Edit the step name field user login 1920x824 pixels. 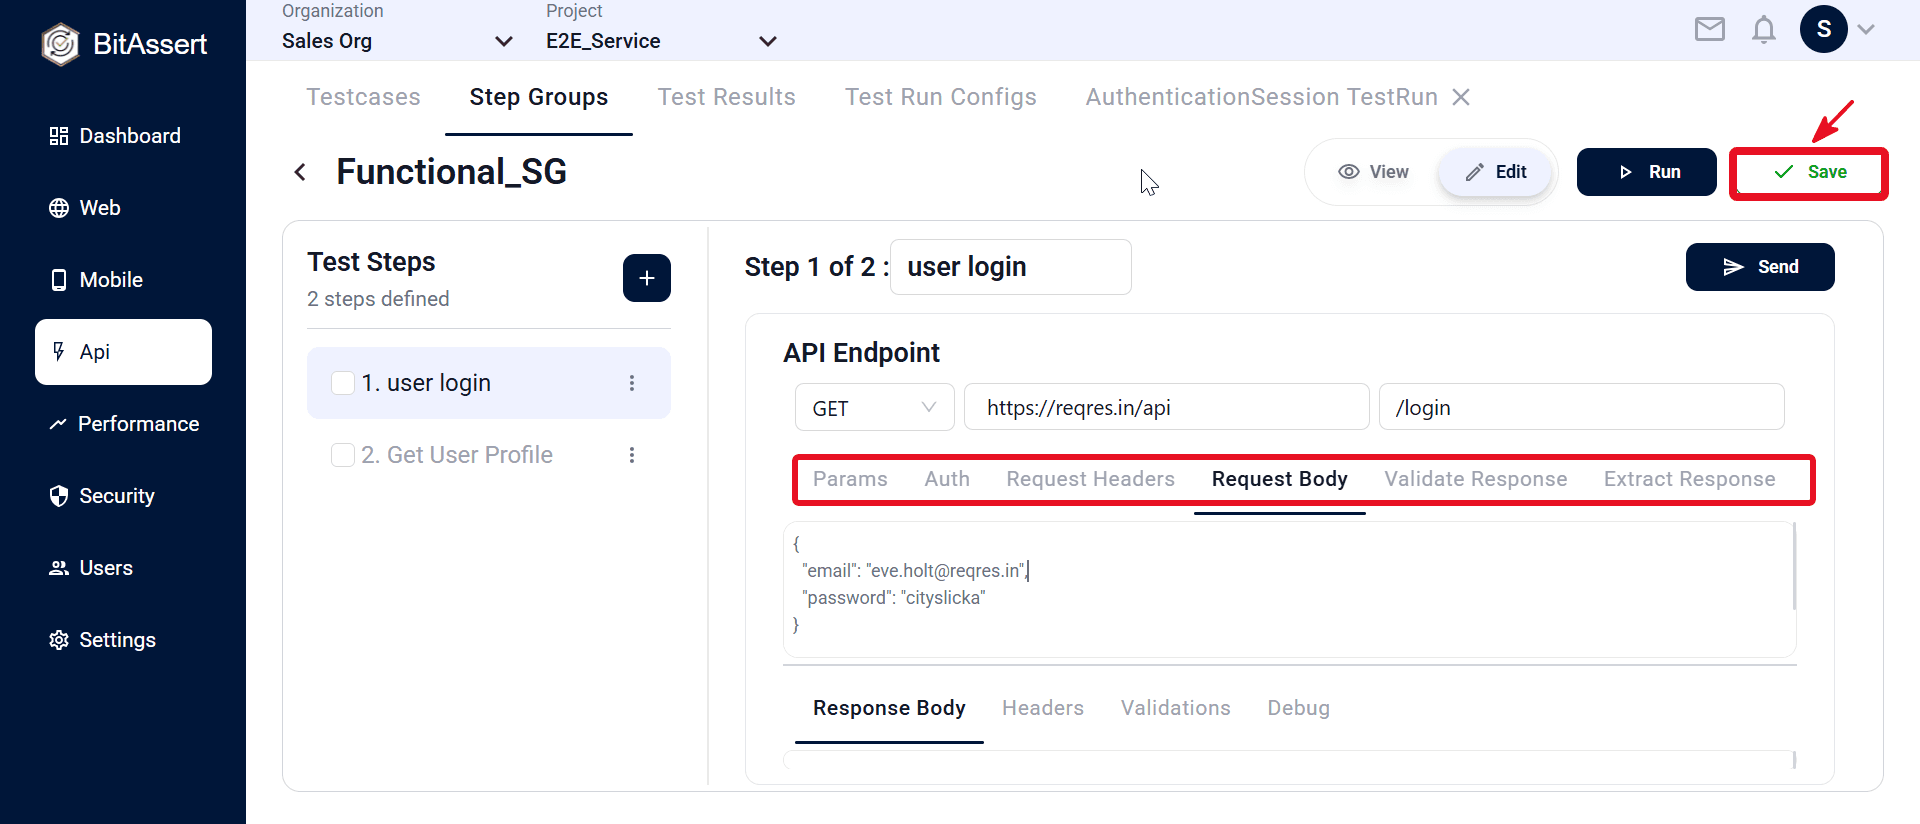[x=1011, y=267]
